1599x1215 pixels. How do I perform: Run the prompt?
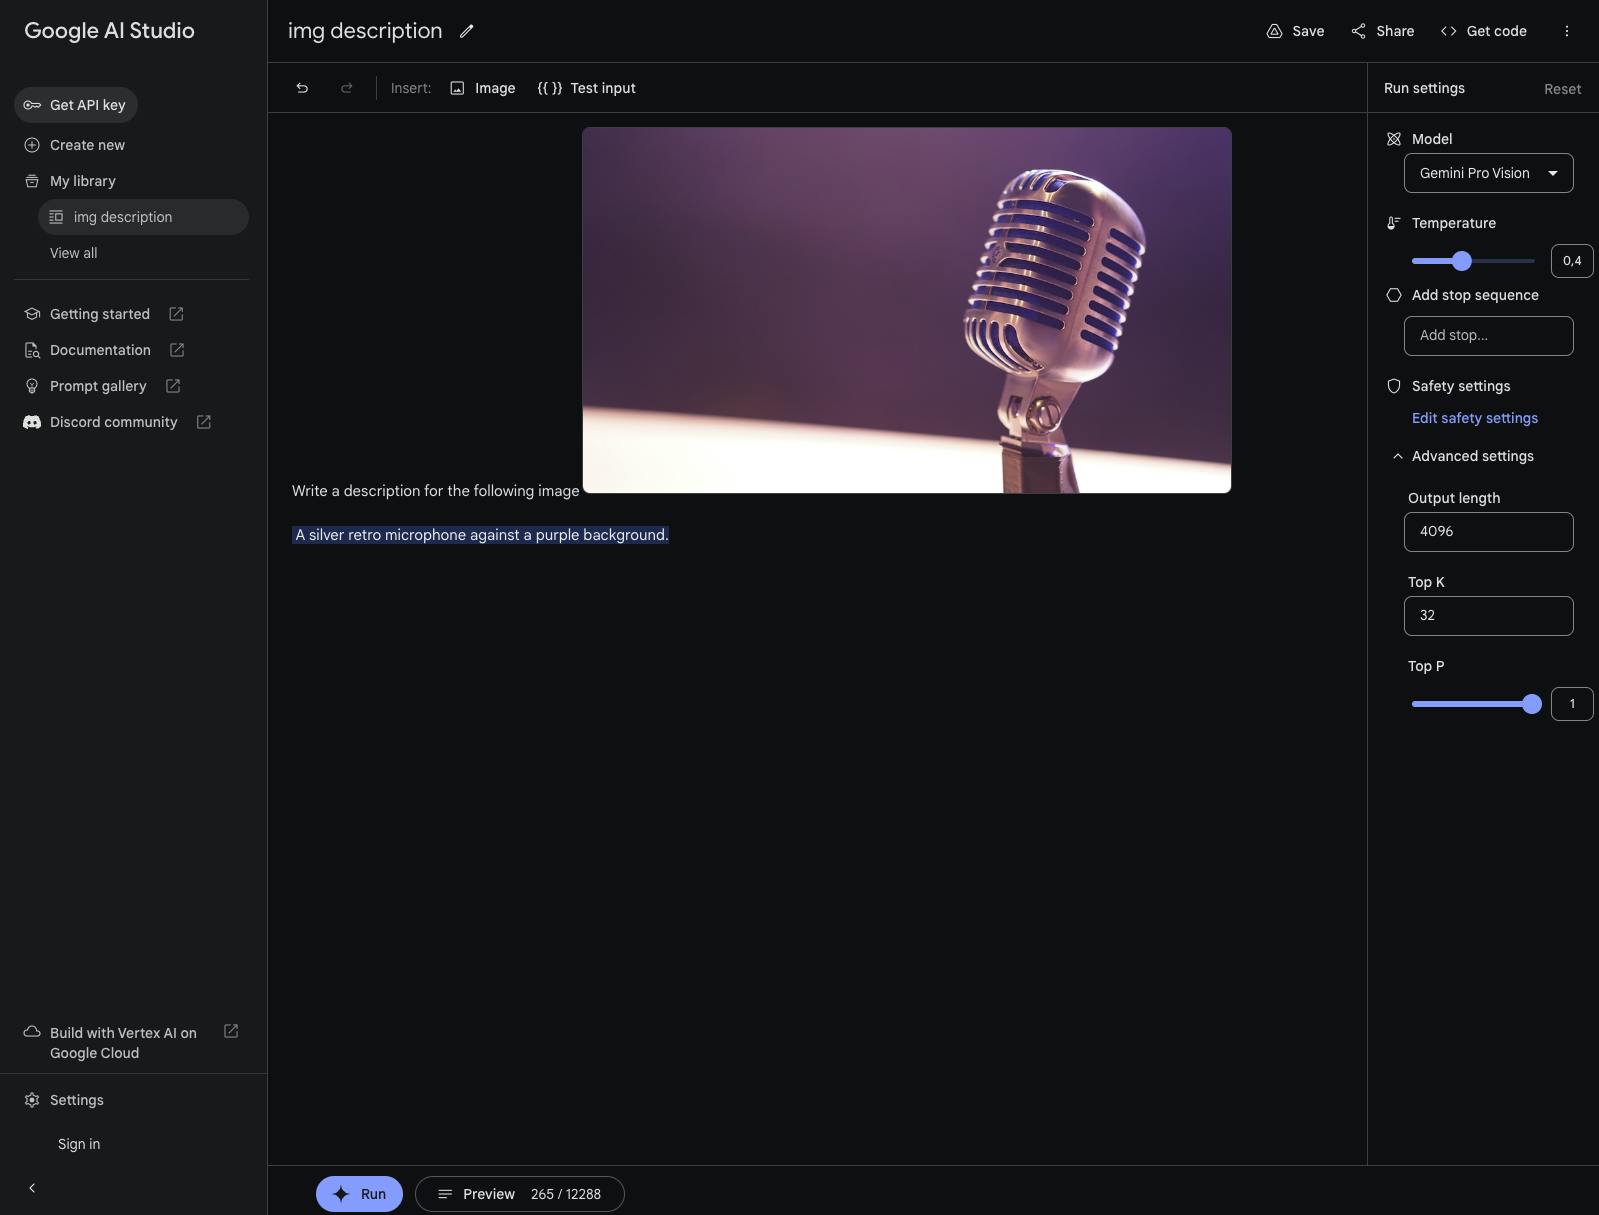tap(359, 1194)
